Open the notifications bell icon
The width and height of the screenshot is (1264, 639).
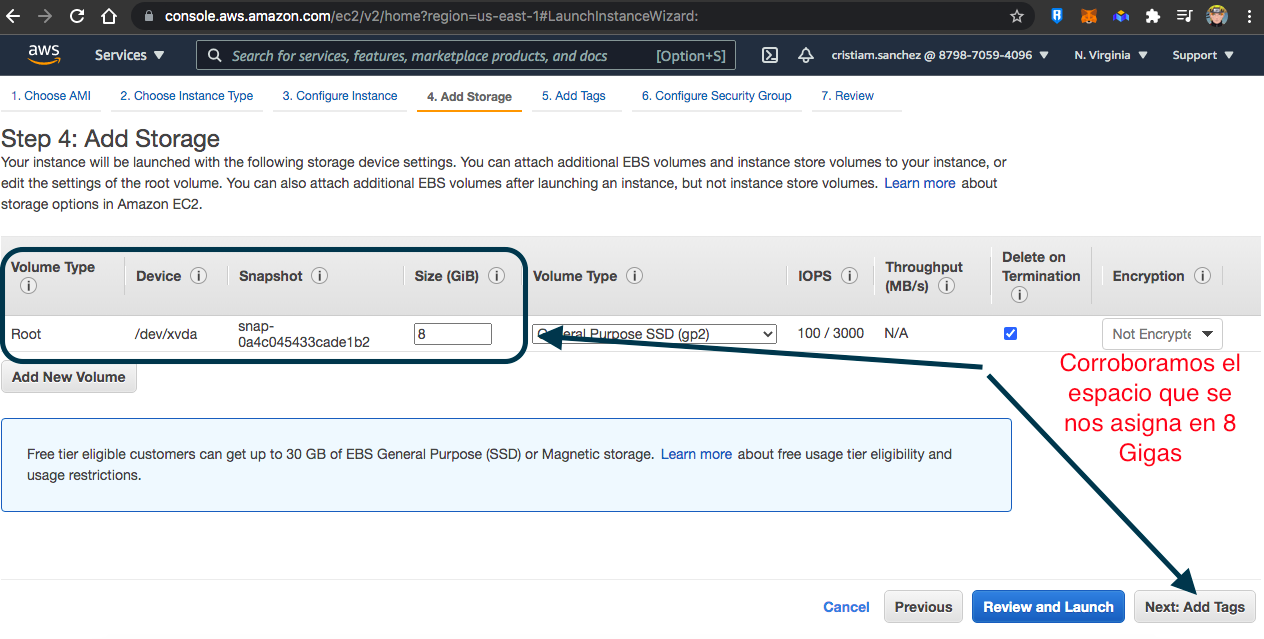point(805,56)
